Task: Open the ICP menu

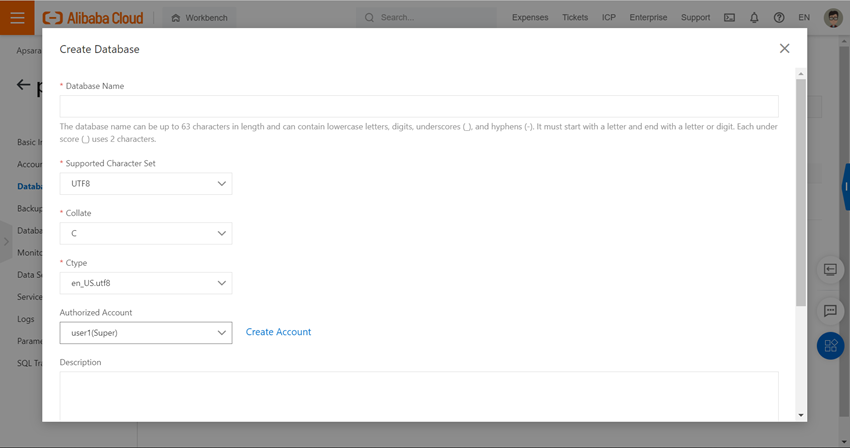Action: (609, 17)
